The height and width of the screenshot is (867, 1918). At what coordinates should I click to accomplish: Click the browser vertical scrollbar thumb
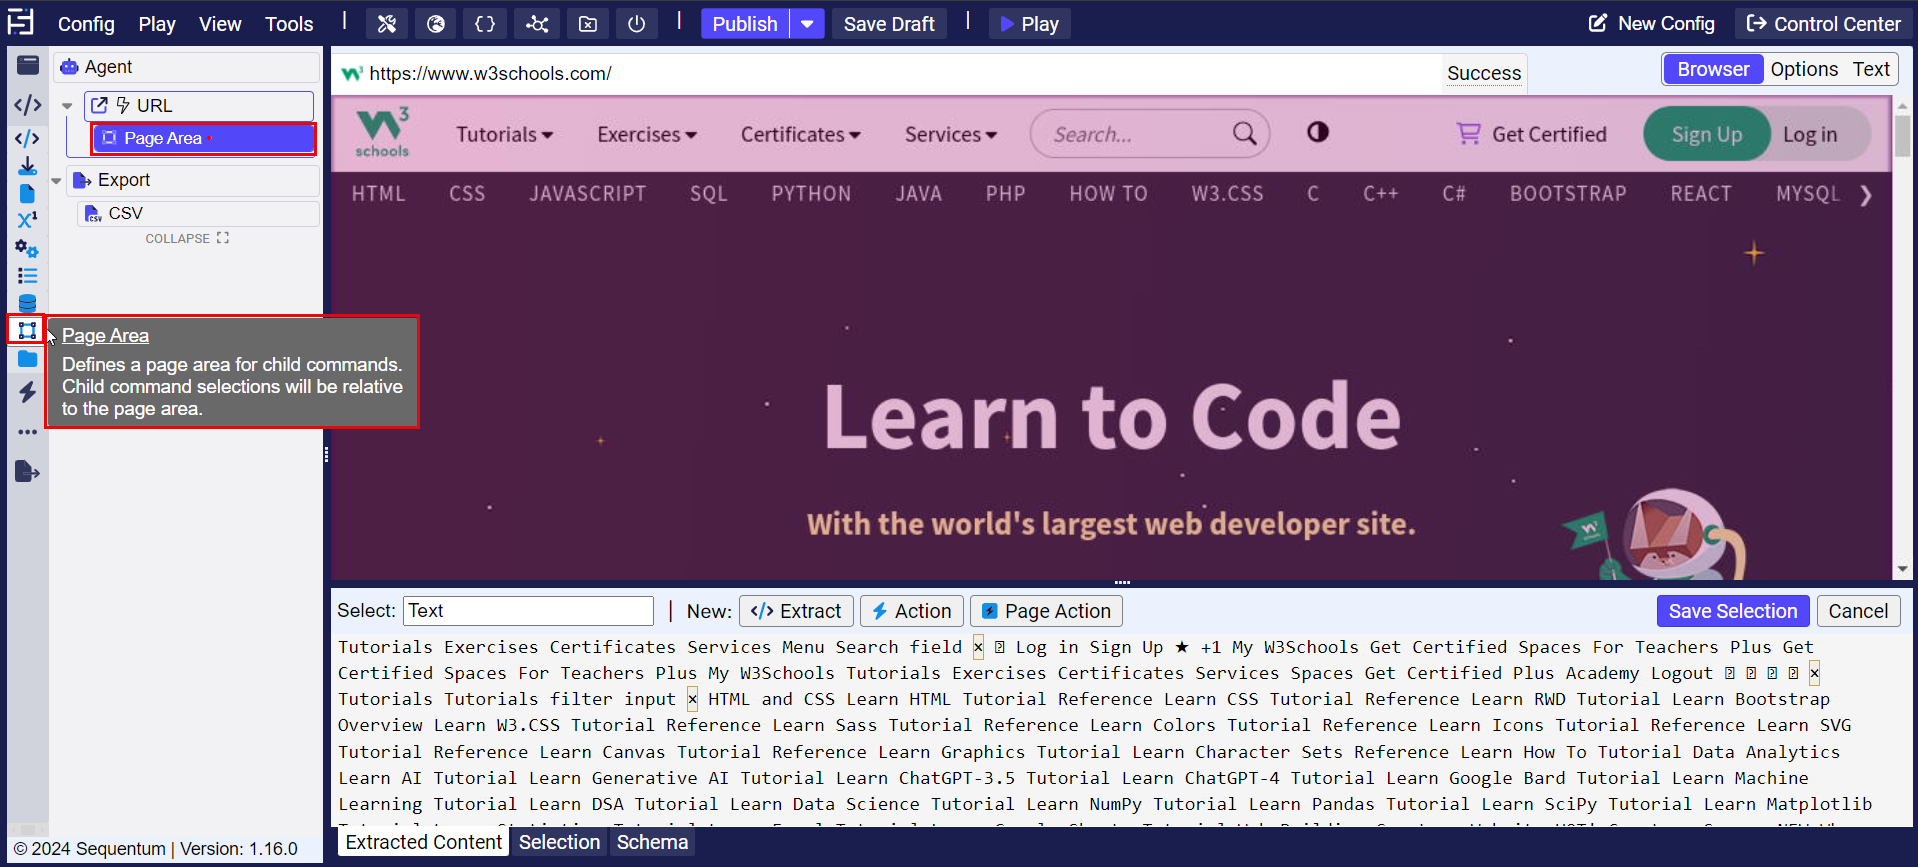pos(1902,135)
